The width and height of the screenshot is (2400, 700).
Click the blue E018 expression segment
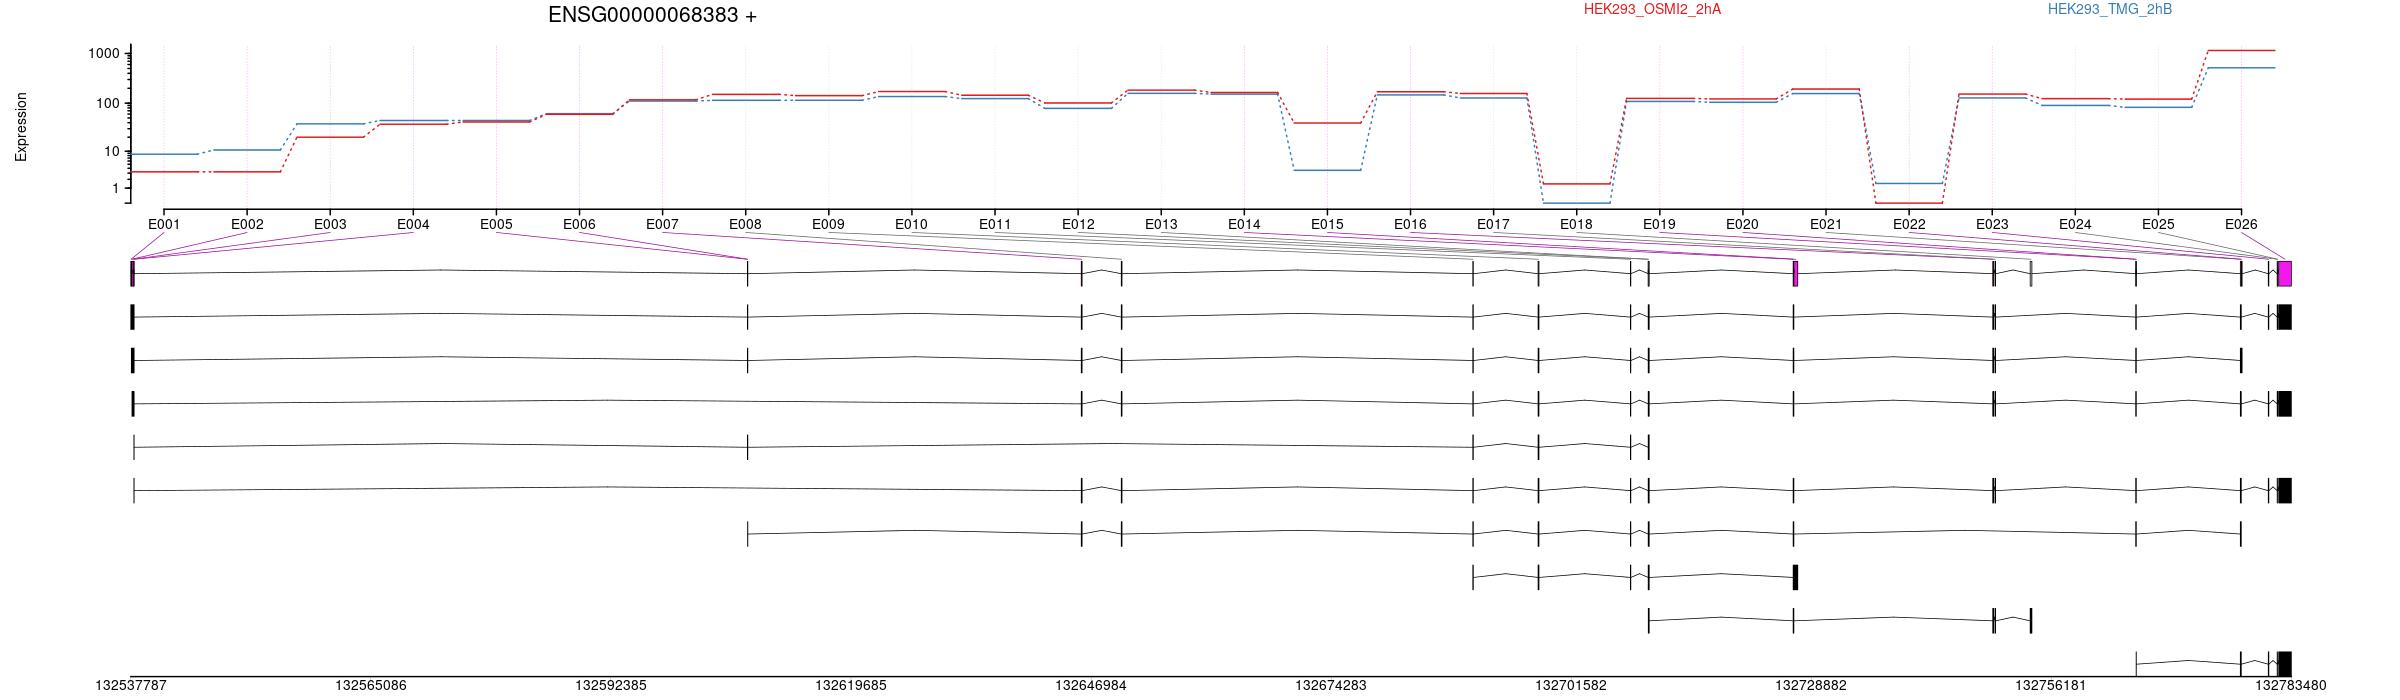[1576, 203]
